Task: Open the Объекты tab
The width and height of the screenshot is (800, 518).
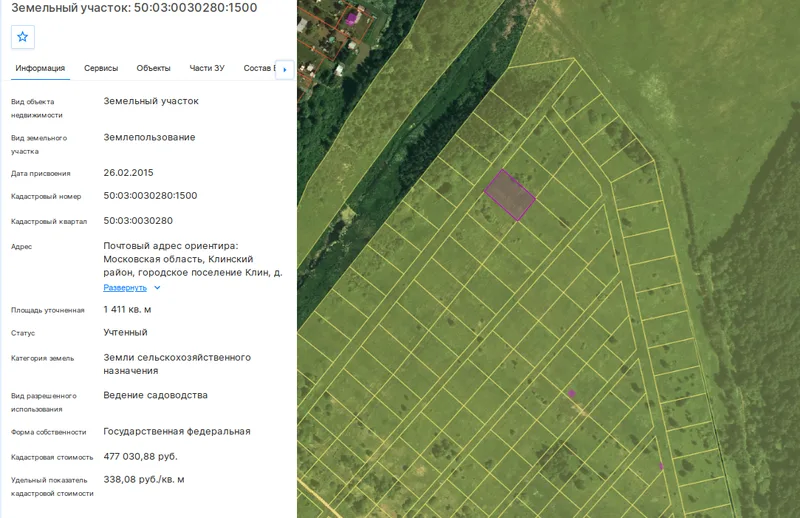Action: pos(153,68)
